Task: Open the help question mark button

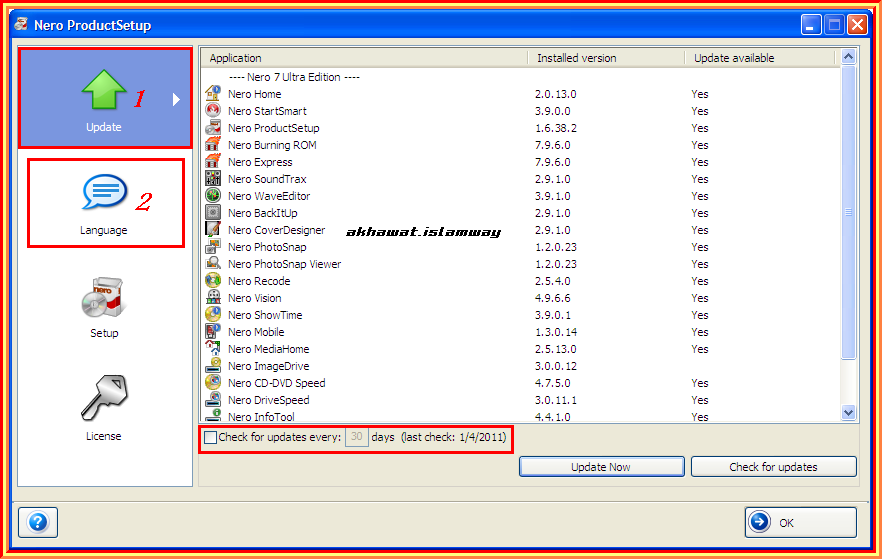Action: [x=38, y=522]
